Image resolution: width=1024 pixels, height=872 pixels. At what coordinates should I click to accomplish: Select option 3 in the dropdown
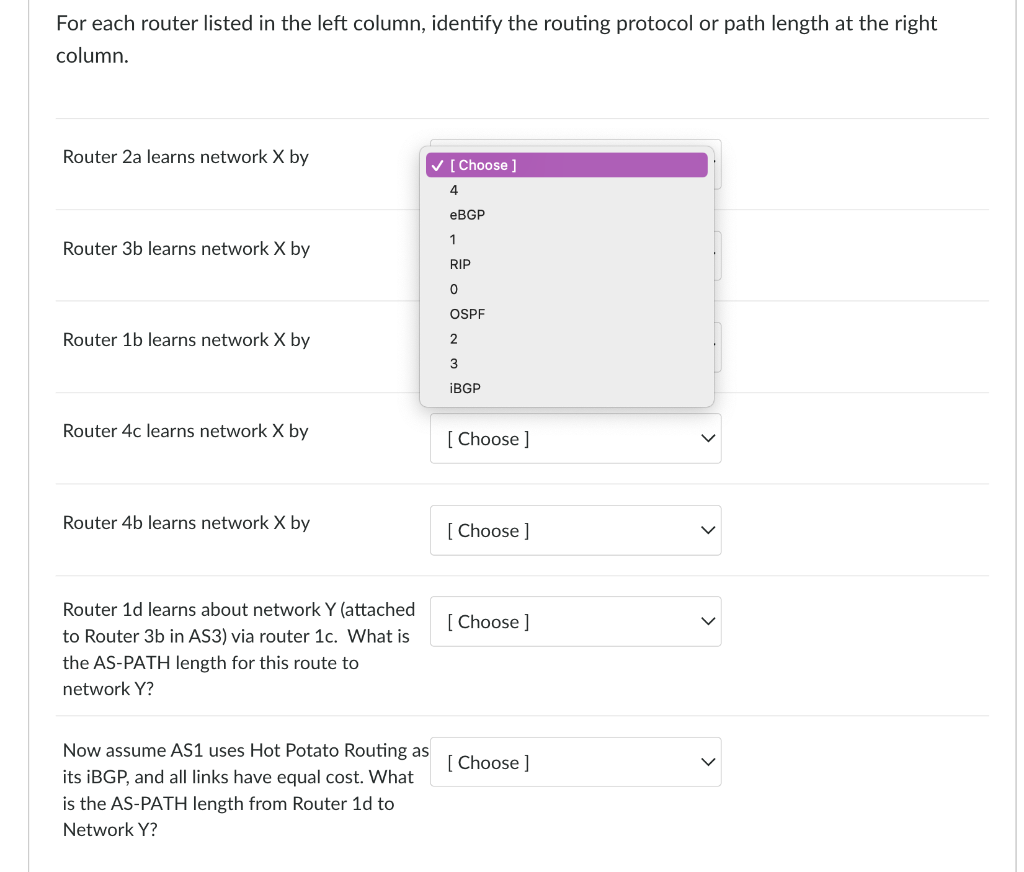(566, 364)
